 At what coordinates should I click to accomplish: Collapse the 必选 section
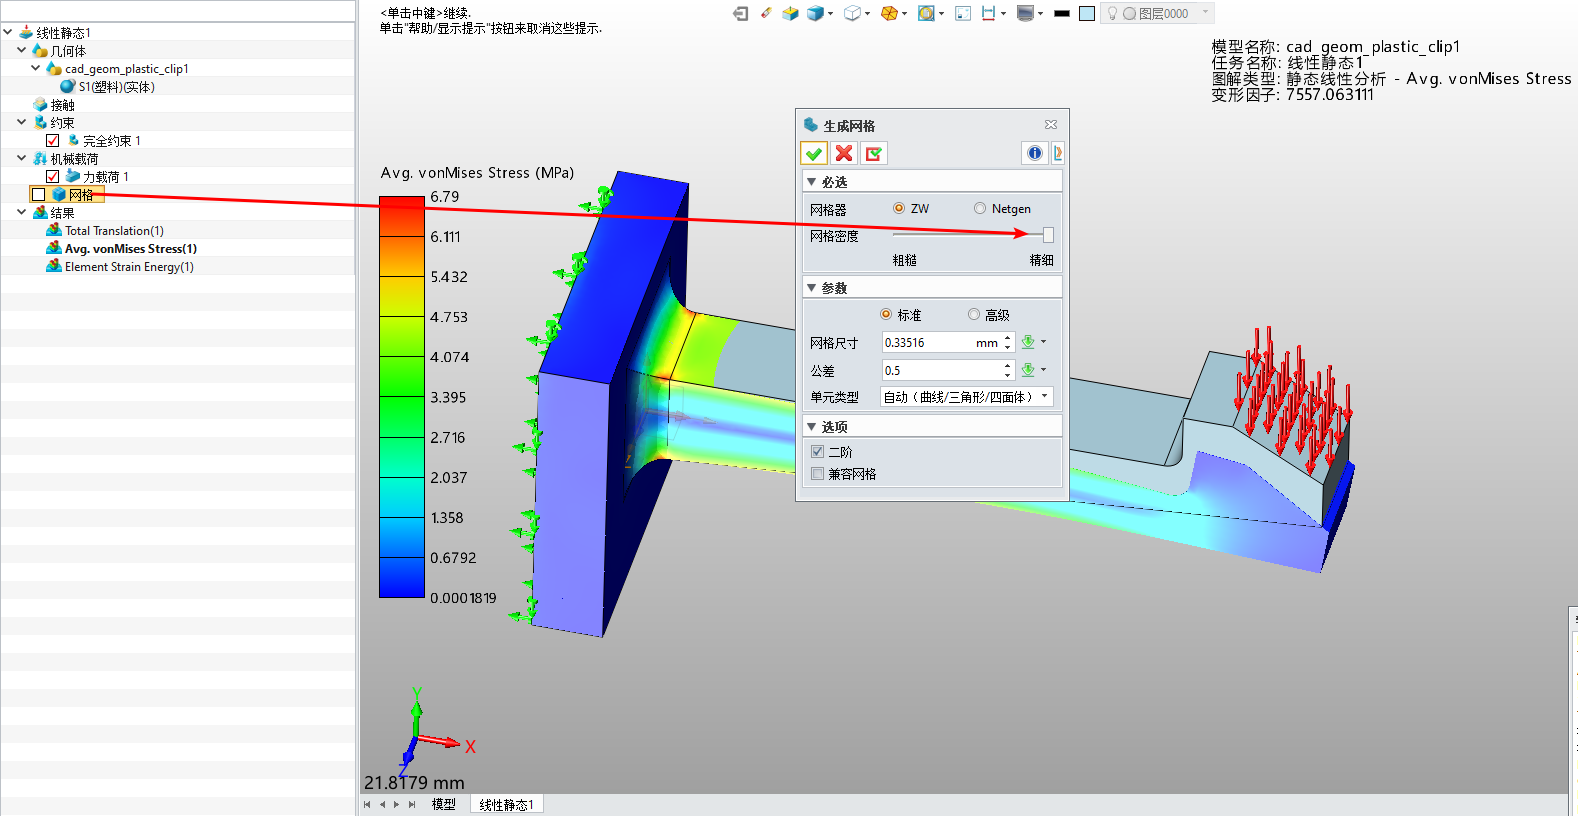811,182
